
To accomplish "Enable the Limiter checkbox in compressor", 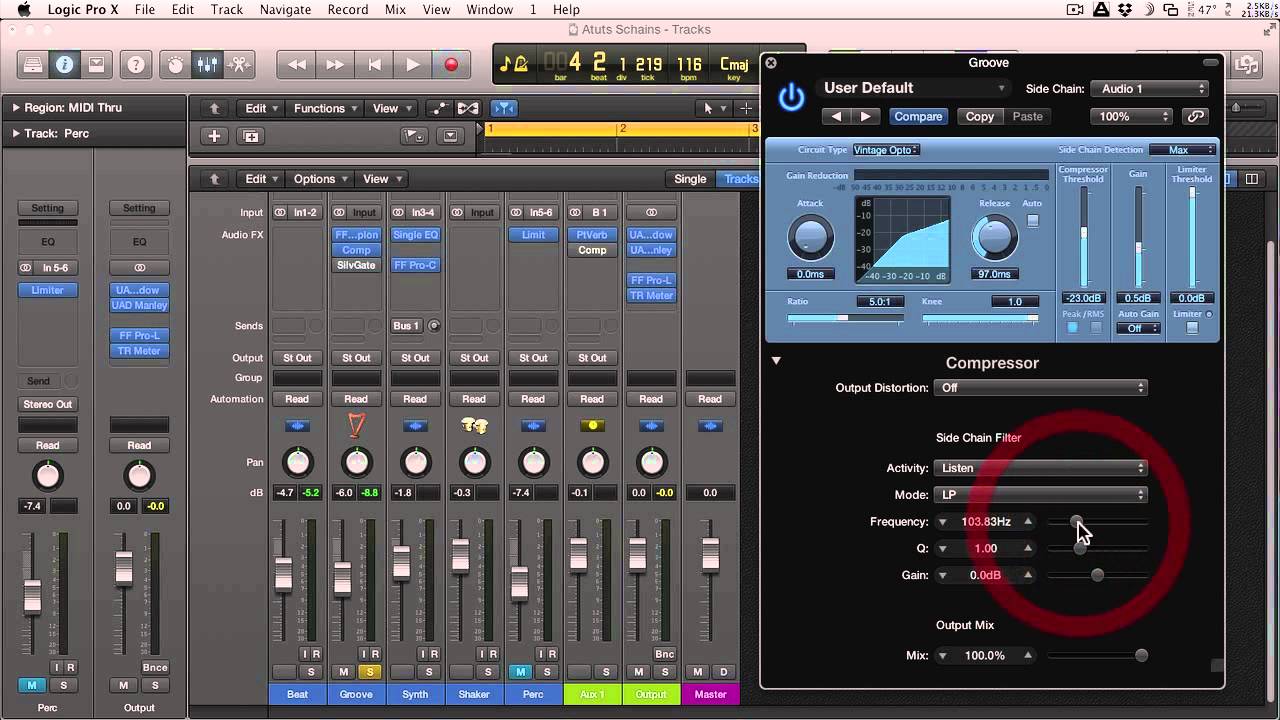I will (1192, 328).
